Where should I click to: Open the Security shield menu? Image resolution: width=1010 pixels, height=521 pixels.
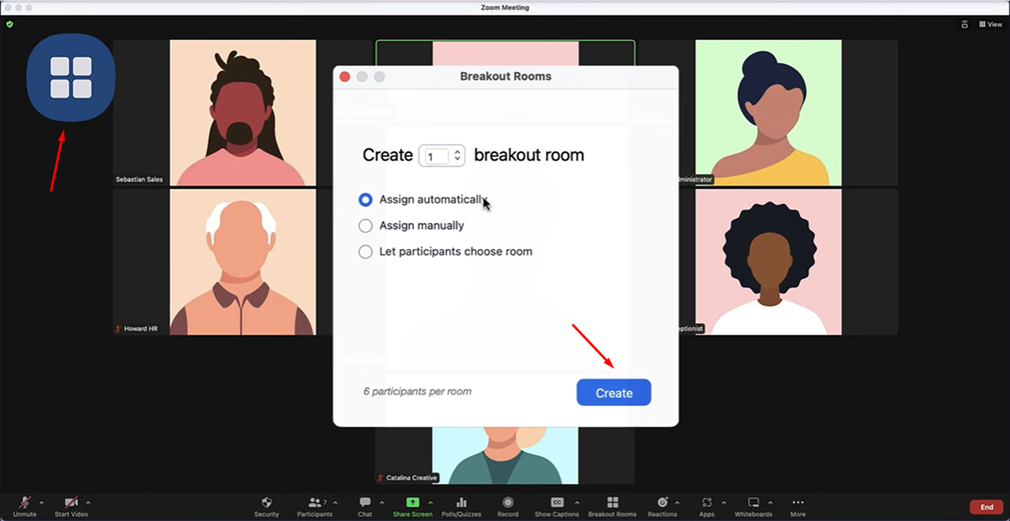pyautogui.click(x=266, y=502)
